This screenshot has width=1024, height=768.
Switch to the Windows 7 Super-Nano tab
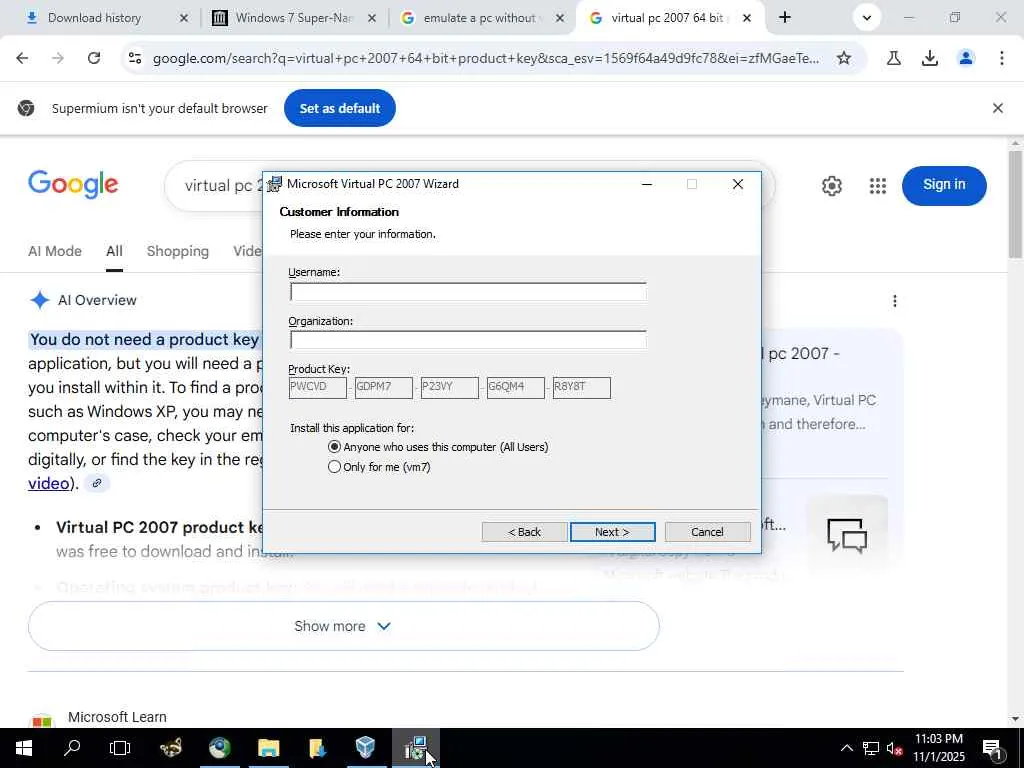coord(282,18)
